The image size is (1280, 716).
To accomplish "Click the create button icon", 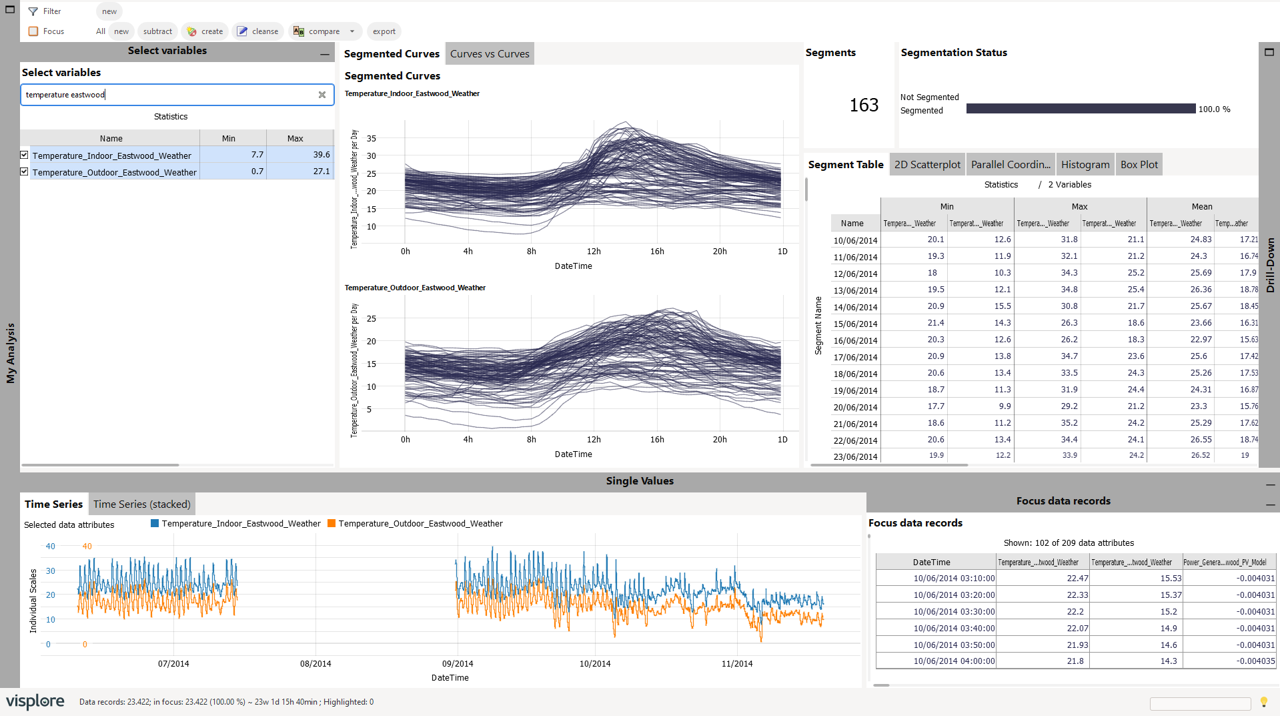I will 192,31.
